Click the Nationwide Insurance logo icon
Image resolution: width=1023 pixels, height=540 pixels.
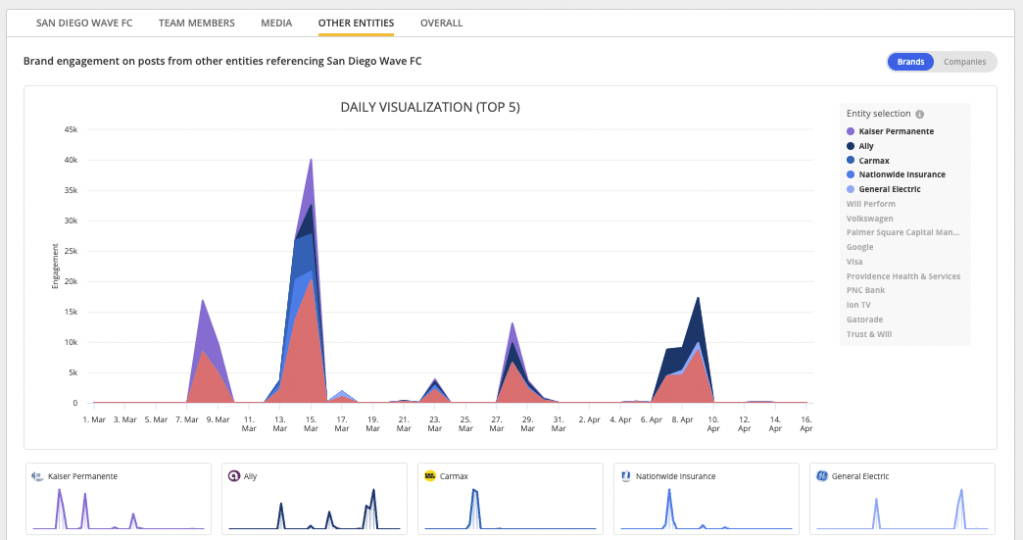tap(626, 477)
